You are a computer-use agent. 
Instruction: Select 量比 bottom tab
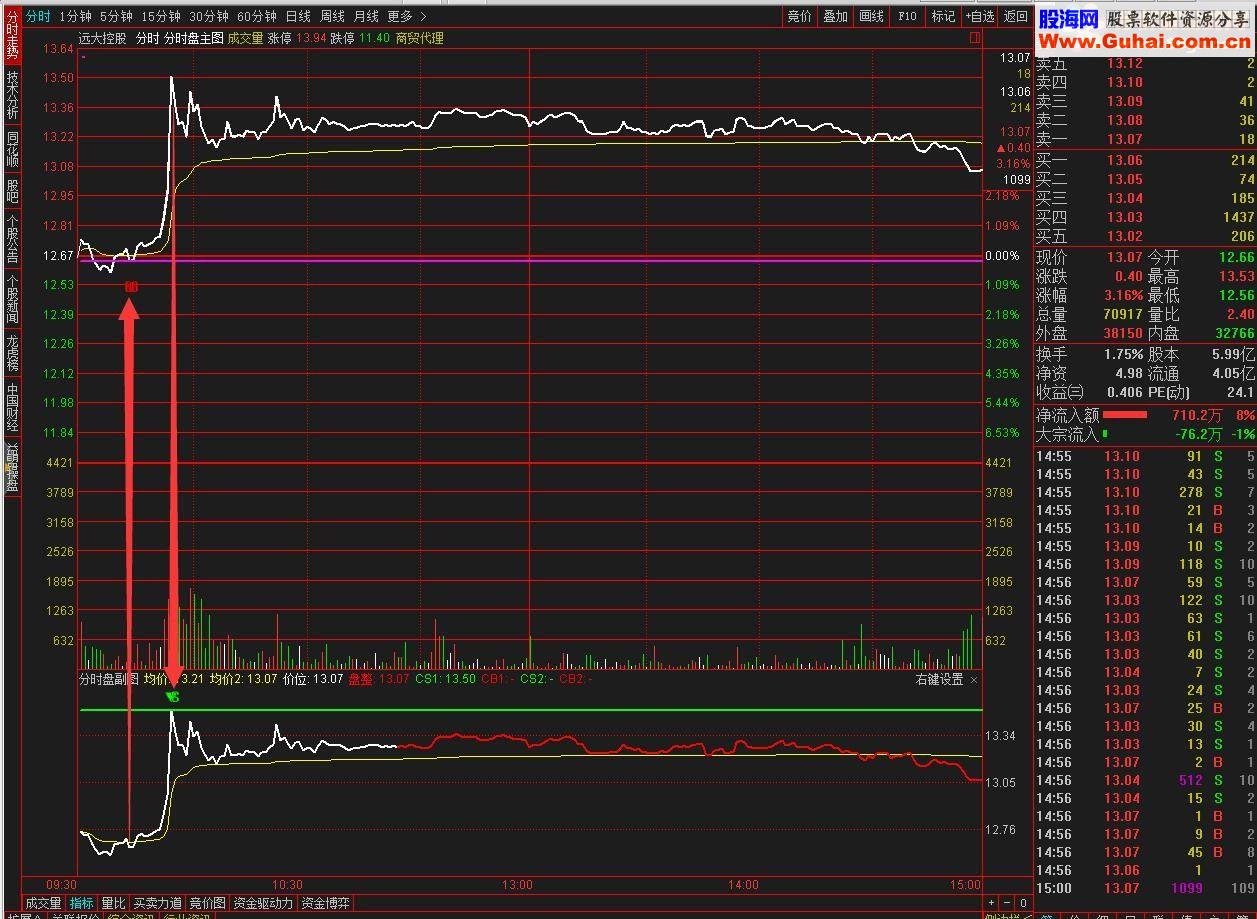point(114,903)
